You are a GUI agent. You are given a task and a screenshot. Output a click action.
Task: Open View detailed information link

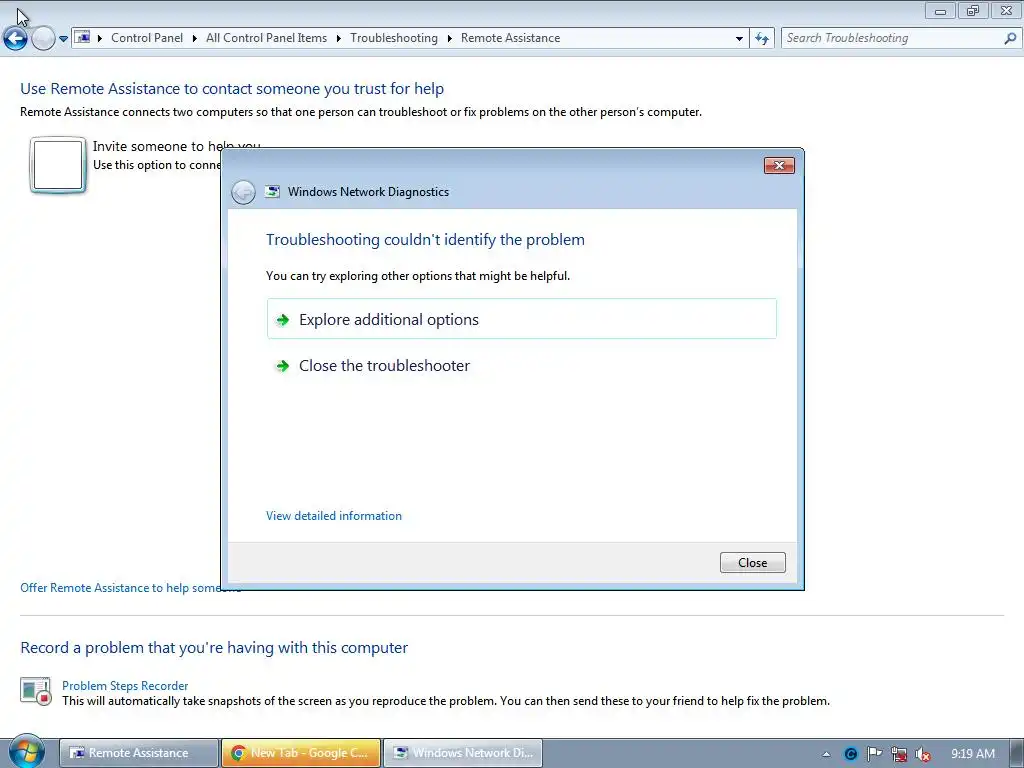pos(334,516)
